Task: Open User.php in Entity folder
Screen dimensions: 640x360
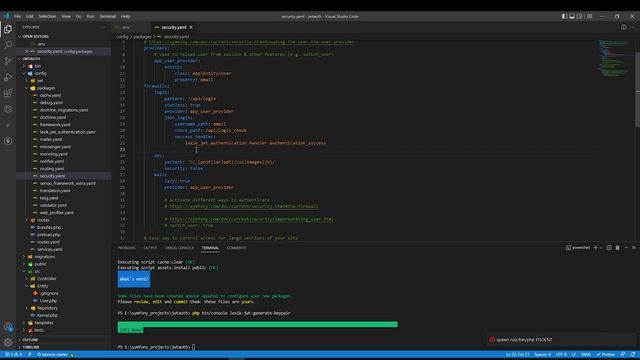Action: 48,301
